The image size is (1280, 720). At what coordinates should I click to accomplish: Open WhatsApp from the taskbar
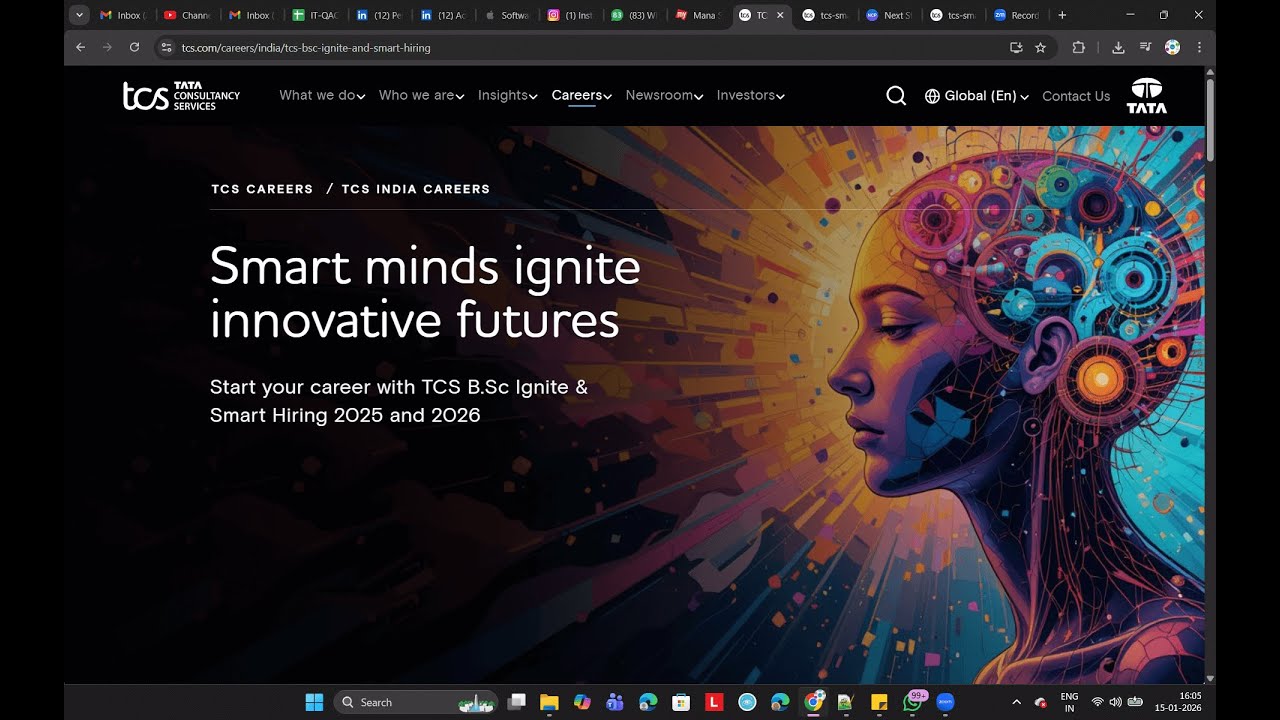click(x=912, y=702)
